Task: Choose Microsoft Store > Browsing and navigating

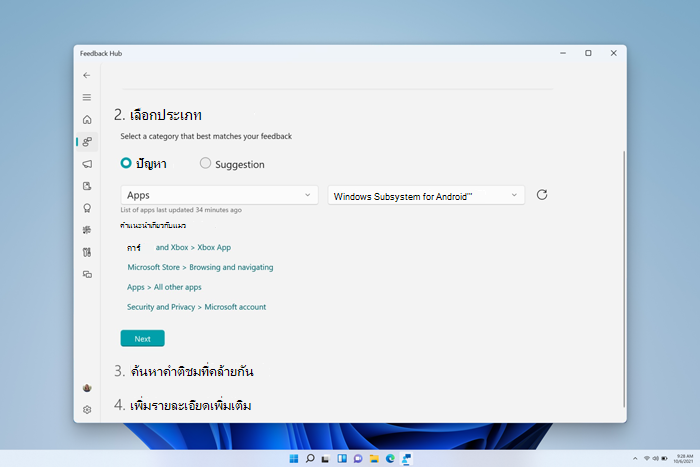Action: coord(200,267)
